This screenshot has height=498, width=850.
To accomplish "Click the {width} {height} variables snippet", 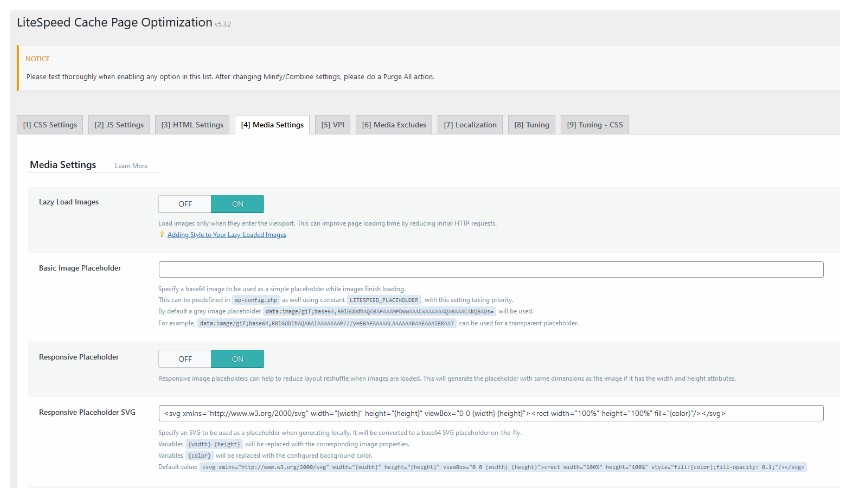I will (214, 444).
